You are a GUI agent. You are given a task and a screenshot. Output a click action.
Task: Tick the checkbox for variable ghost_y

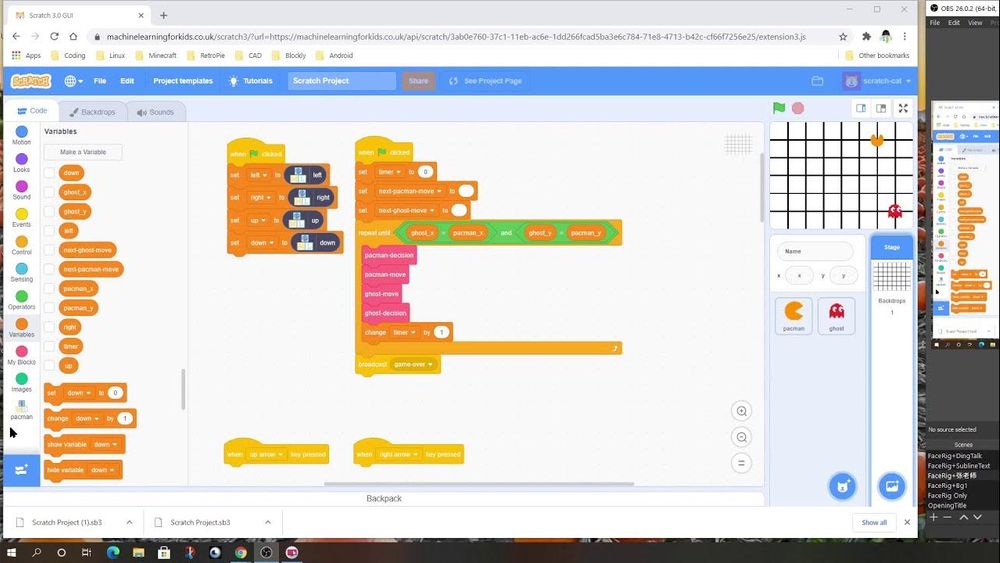[x=49, y=211]
